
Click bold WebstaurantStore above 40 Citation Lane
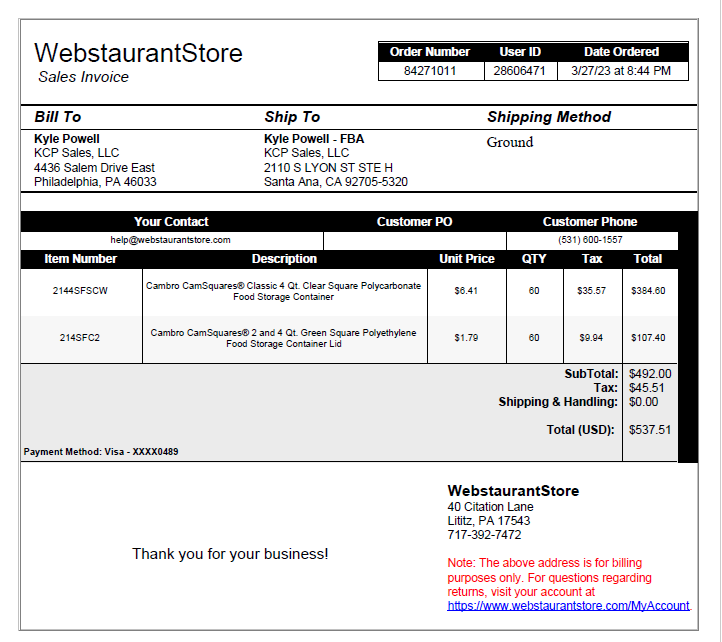513,491
